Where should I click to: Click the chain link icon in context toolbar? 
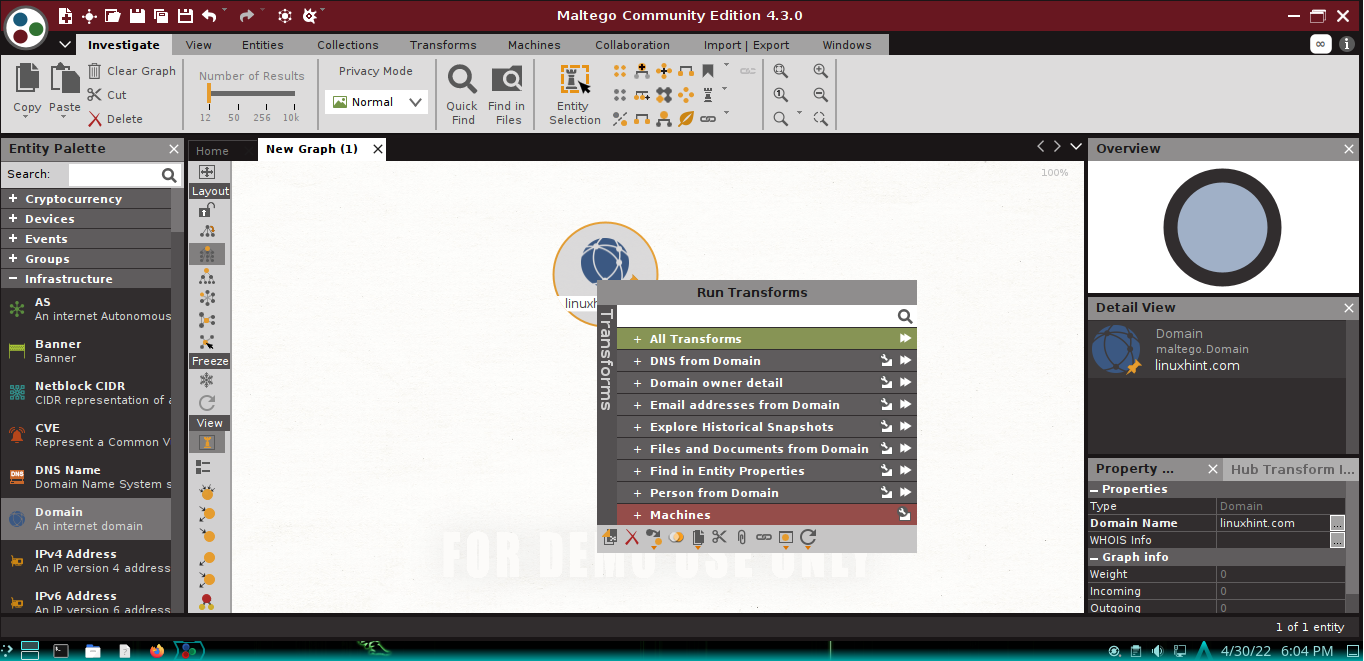(x=763, y=538)
